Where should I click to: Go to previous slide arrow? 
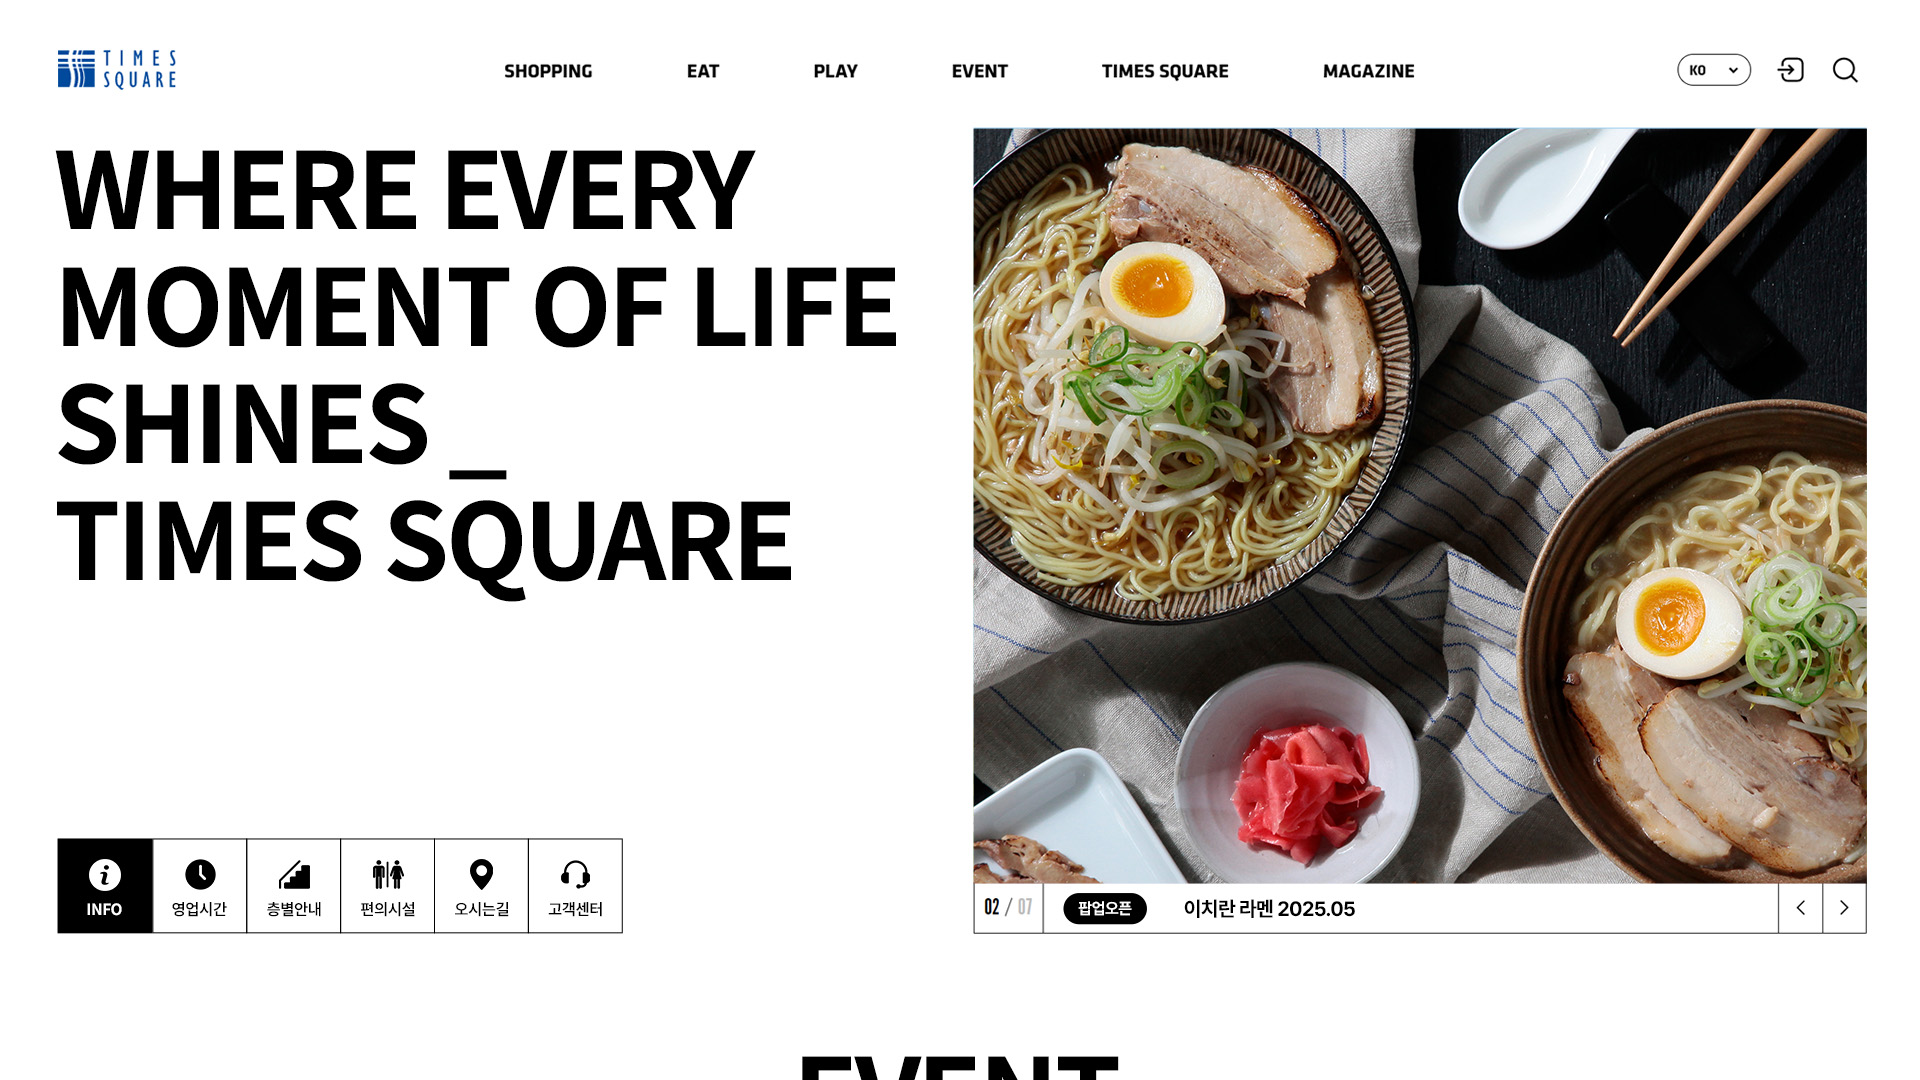1800,908
